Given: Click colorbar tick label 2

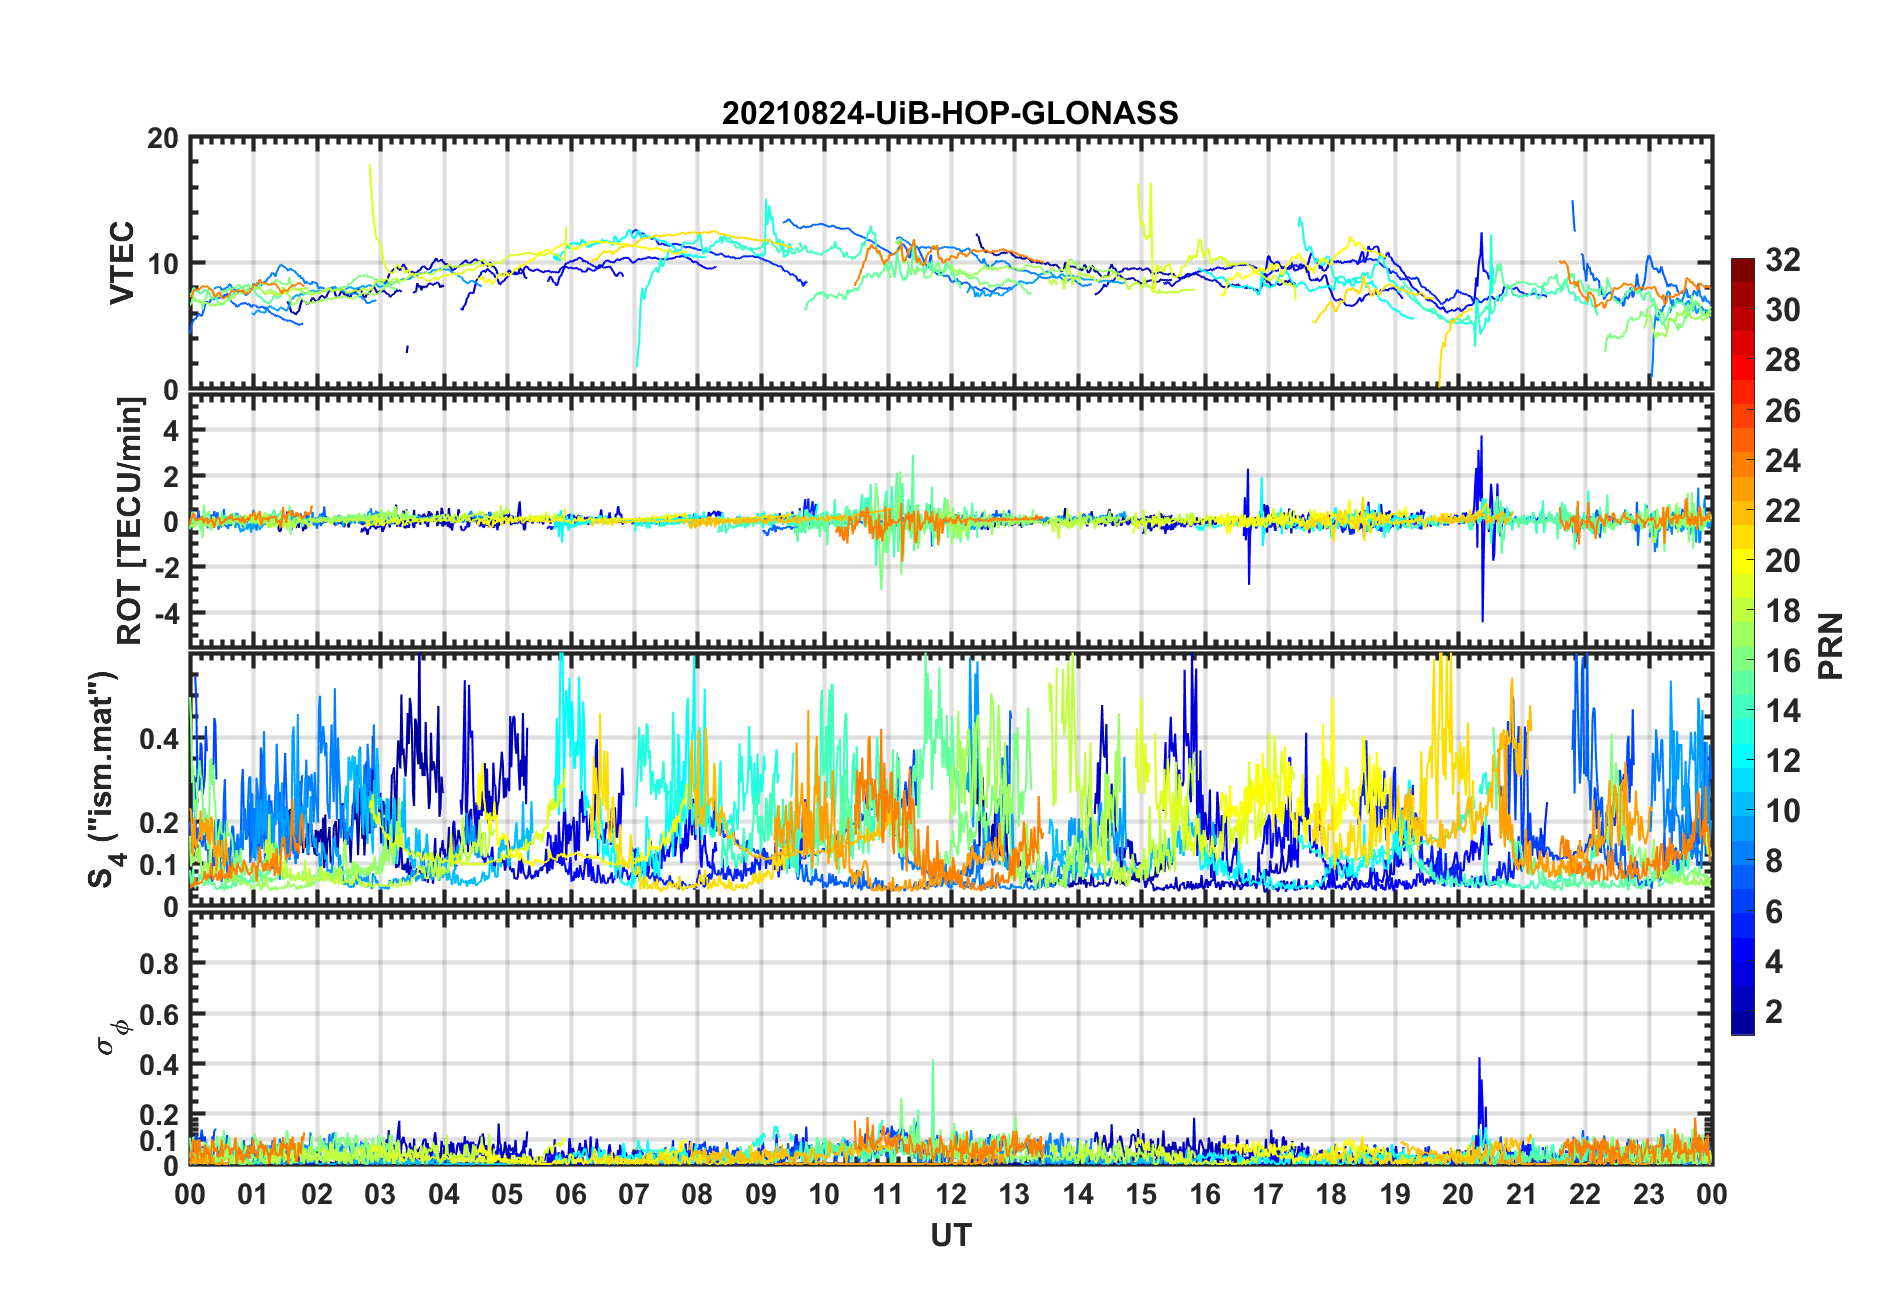Looking at the screenshot, I should point(1774,1011).
